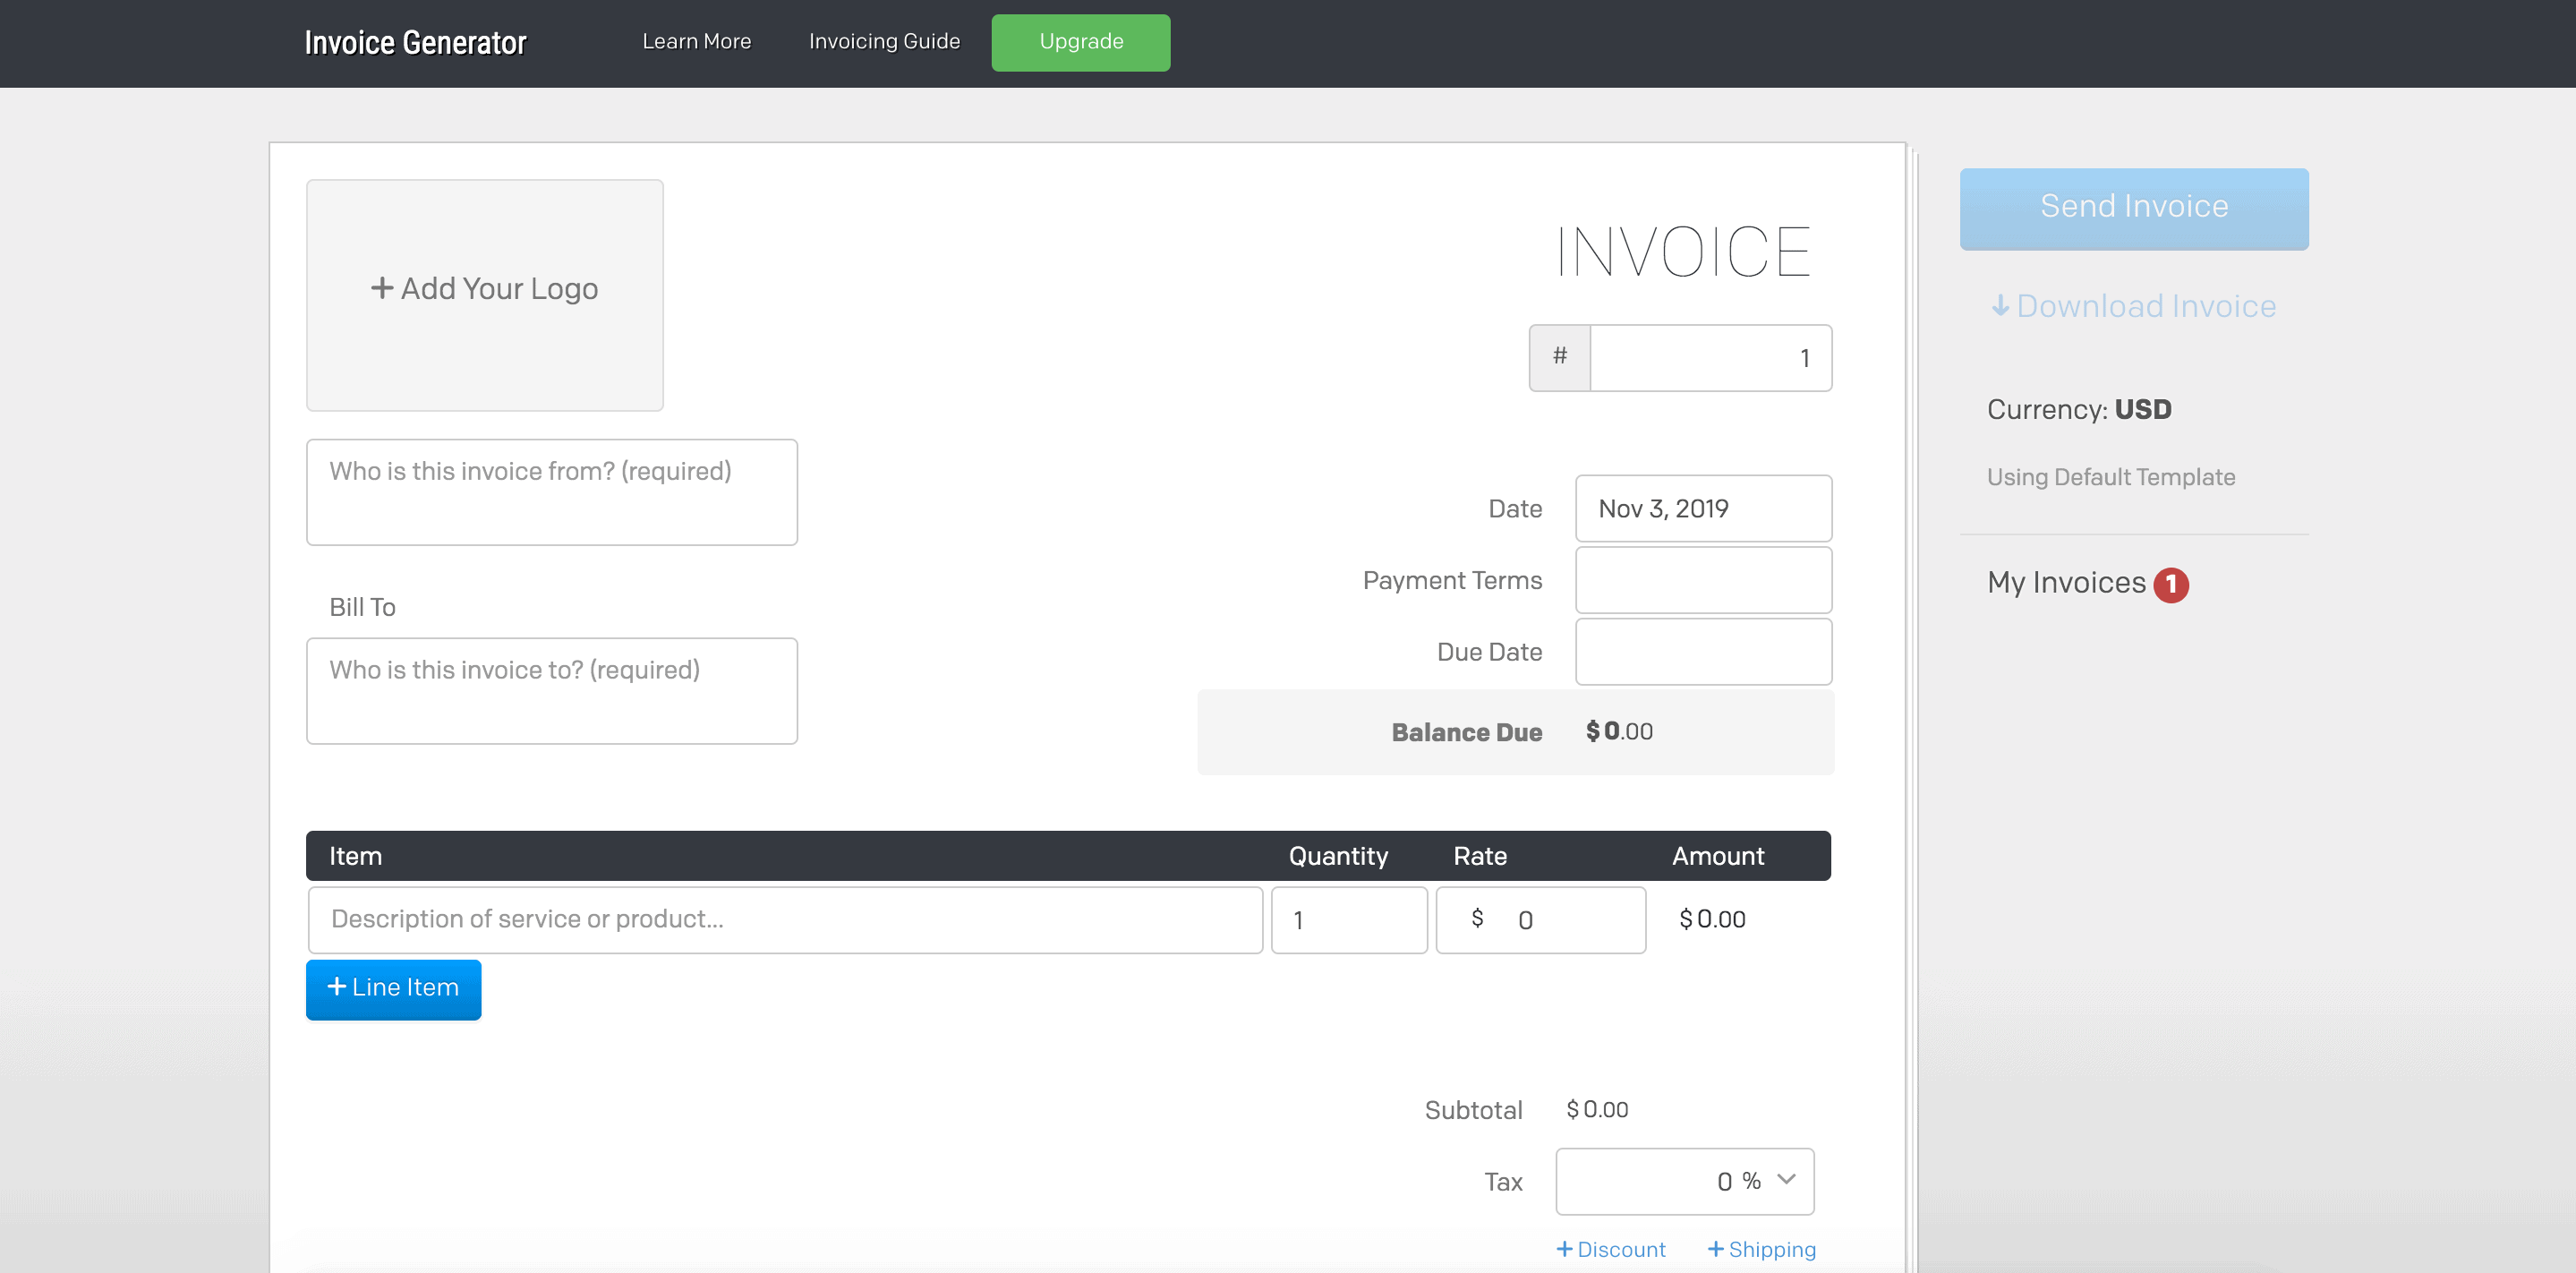Click the Using Default Template link
The width and height of the screenshot is (2576, 1273).
pyautogui.click(x=2110, y=477)
